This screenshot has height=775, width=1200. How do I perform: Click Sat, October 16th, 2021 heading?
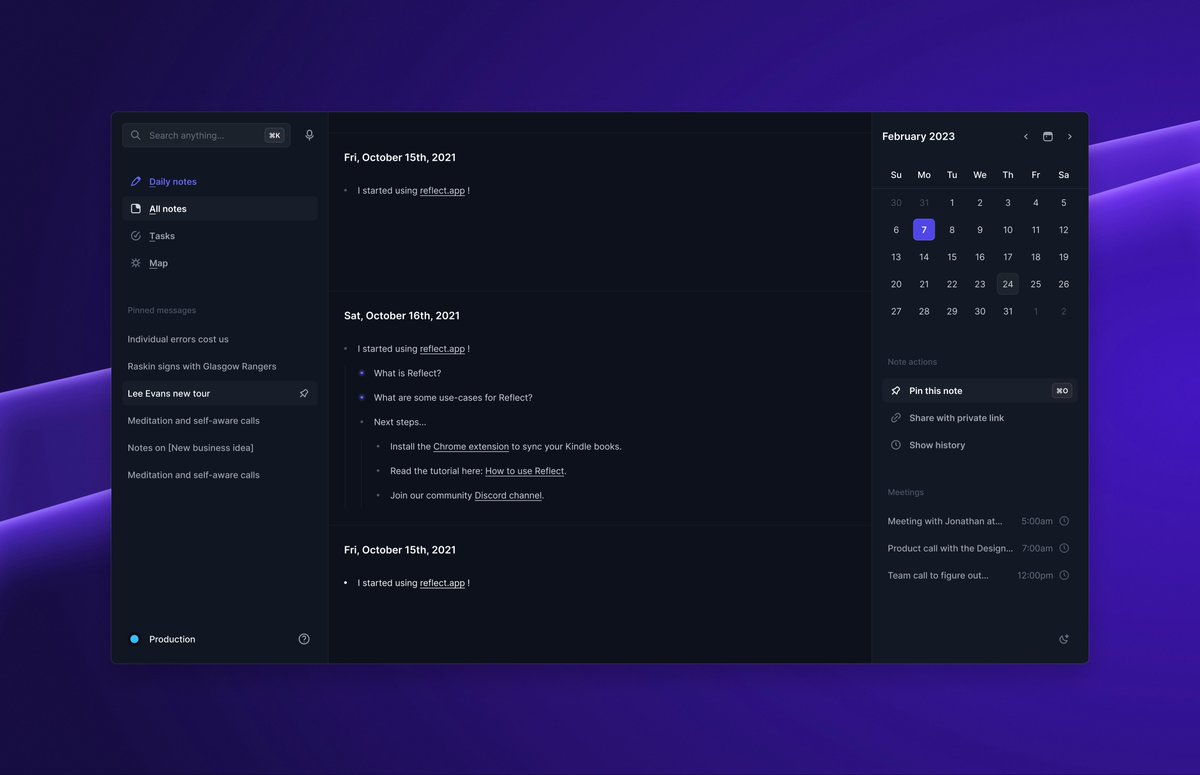point(402,315)
